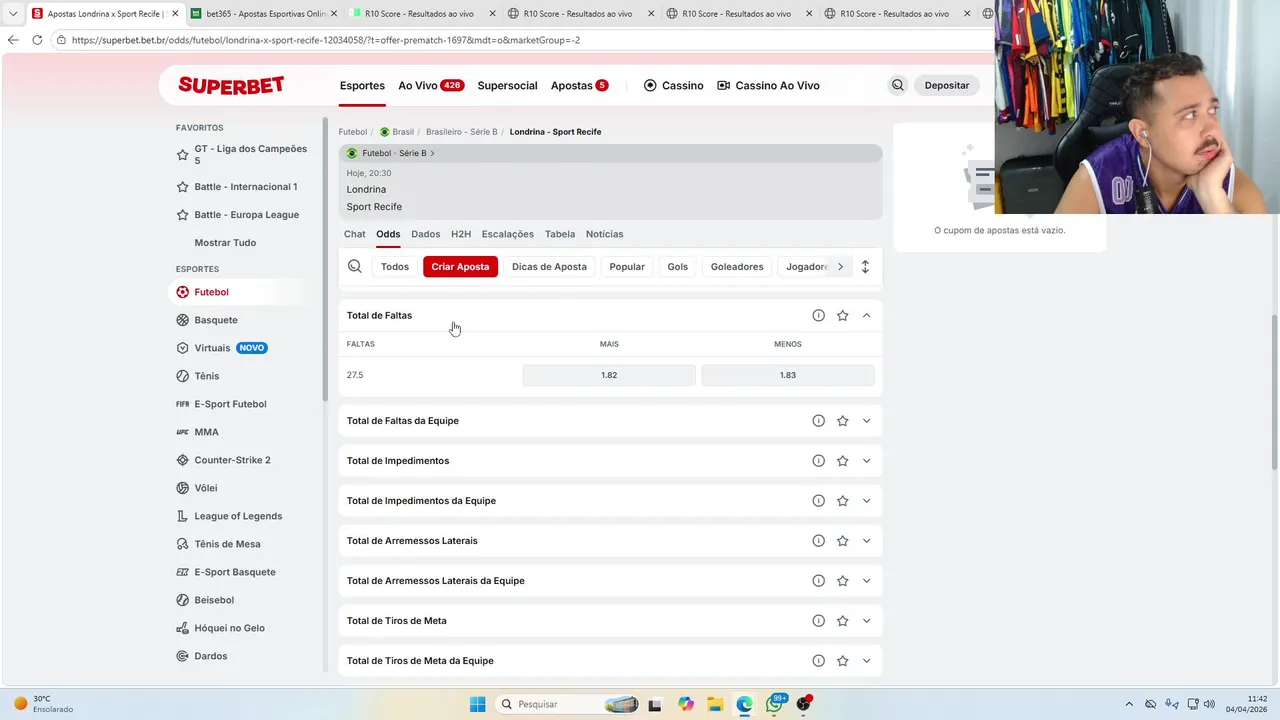This screenshot has height=720, width=1280.
Task: Favorite Total de Arremessos Laterais market
Action: 842,541
